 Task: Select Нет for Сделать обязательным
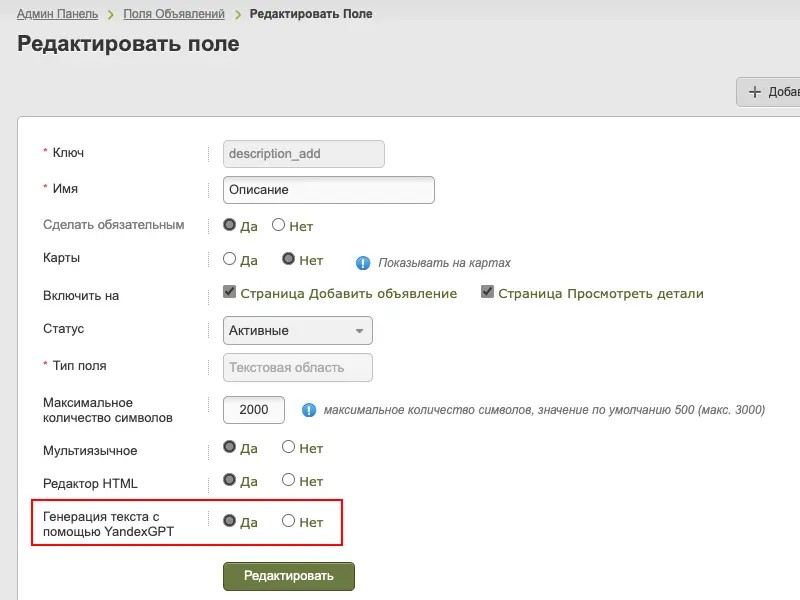click(279, 226)
